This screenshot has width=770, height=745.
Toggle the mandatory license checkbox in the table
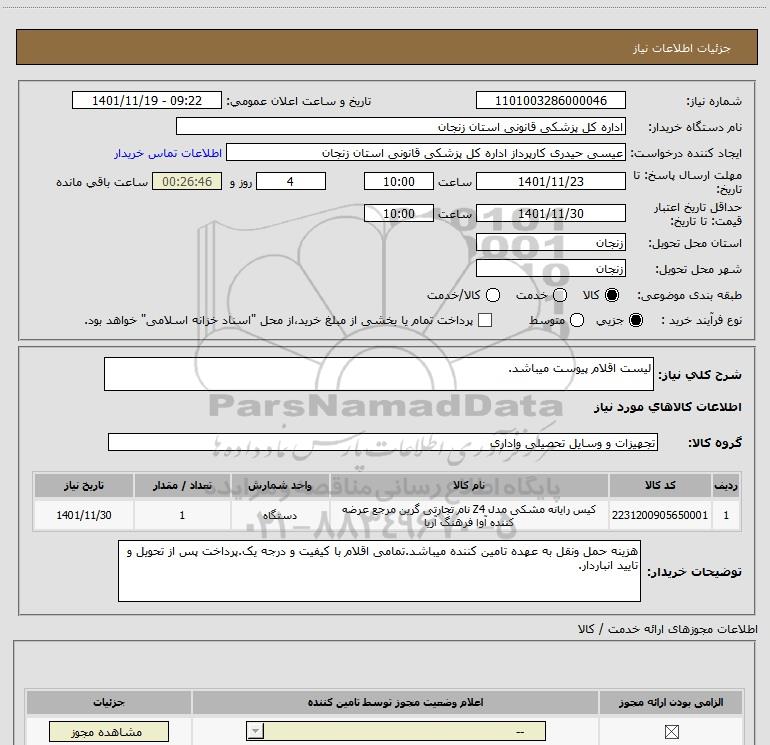[671, 732]
